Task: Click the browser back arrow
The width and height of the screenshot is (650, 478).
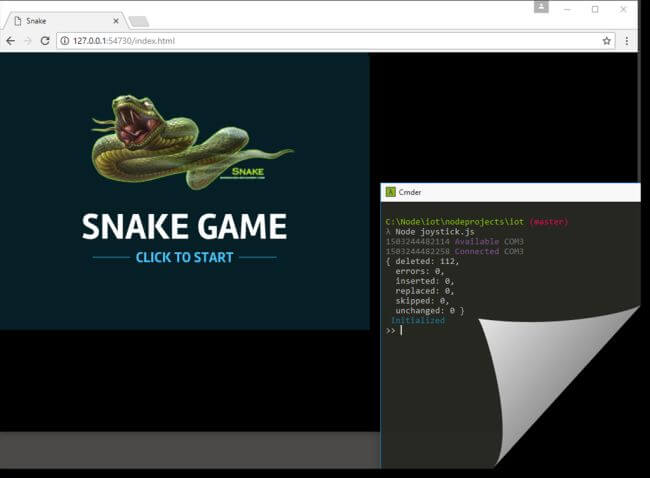Action: point(10,41)
